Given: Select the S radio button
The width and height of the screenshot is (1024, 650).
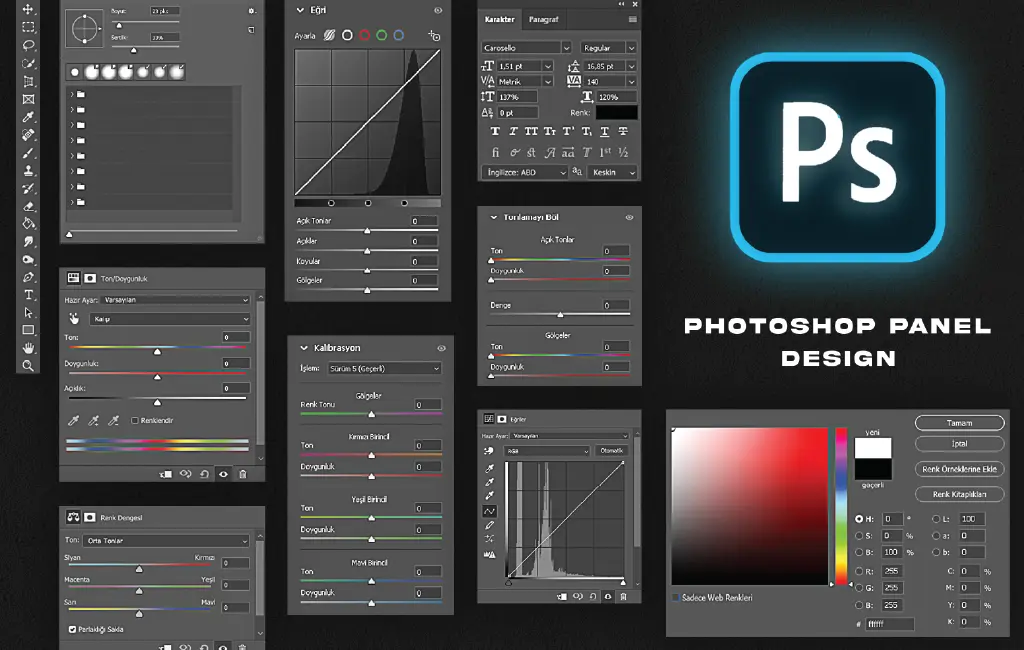Looking at the screenshot, I should pos(859,536).
